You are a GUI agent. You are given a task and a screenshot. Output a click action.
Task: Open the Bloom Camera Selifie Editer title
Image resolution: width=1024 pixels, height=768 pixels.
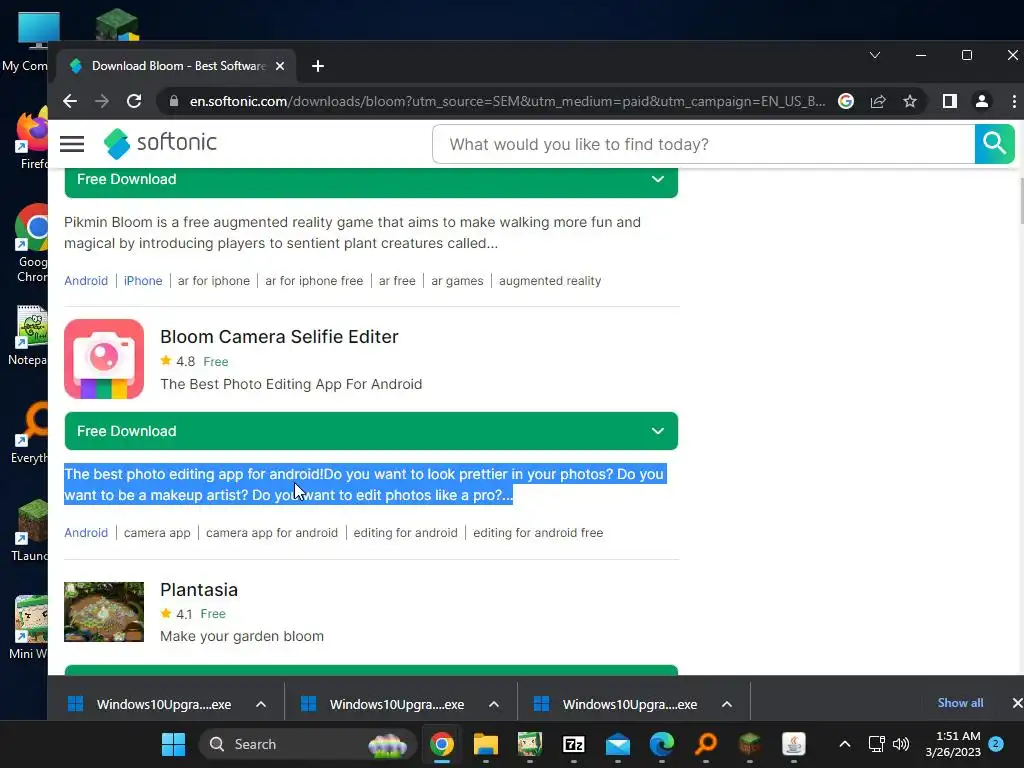[x=279, y=336]
